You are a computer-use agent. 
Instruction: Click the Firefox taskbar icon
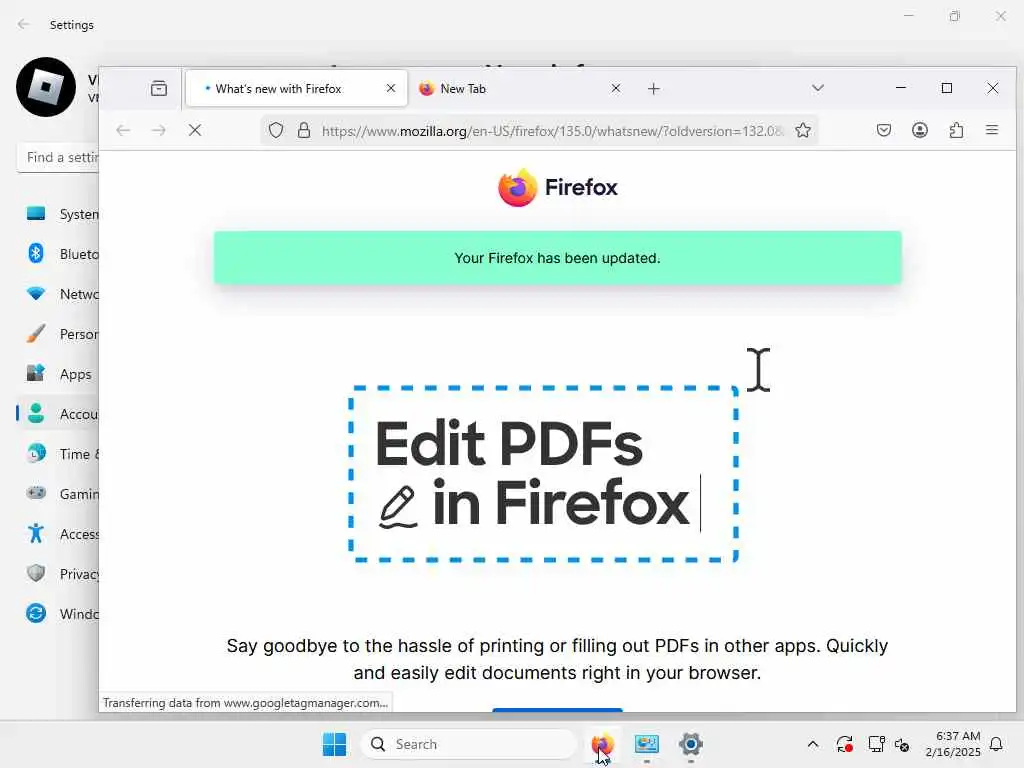coord(602,744)
